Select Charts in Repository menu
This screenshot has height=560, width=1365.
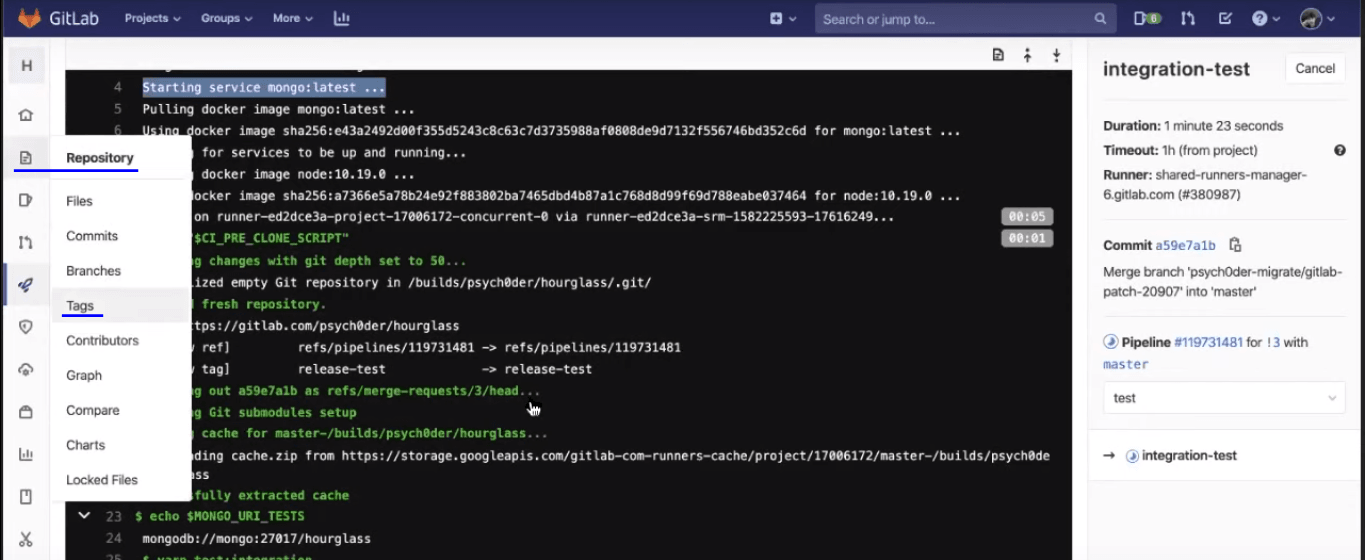click(x=86, y=445)
